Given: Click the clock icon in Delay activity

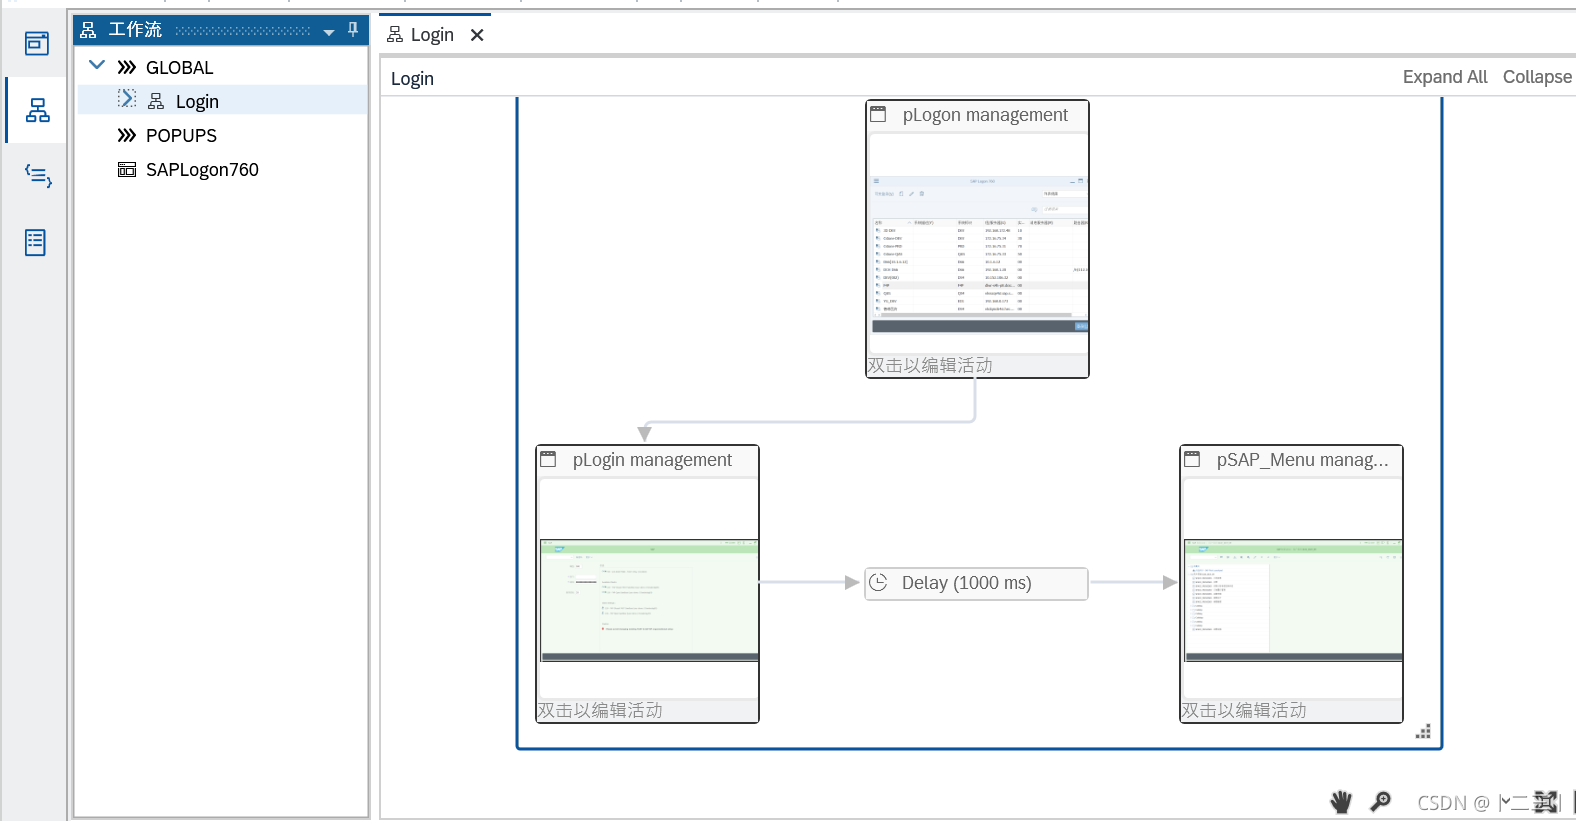Looking at the screenshot, I should [x=879, y=582].
